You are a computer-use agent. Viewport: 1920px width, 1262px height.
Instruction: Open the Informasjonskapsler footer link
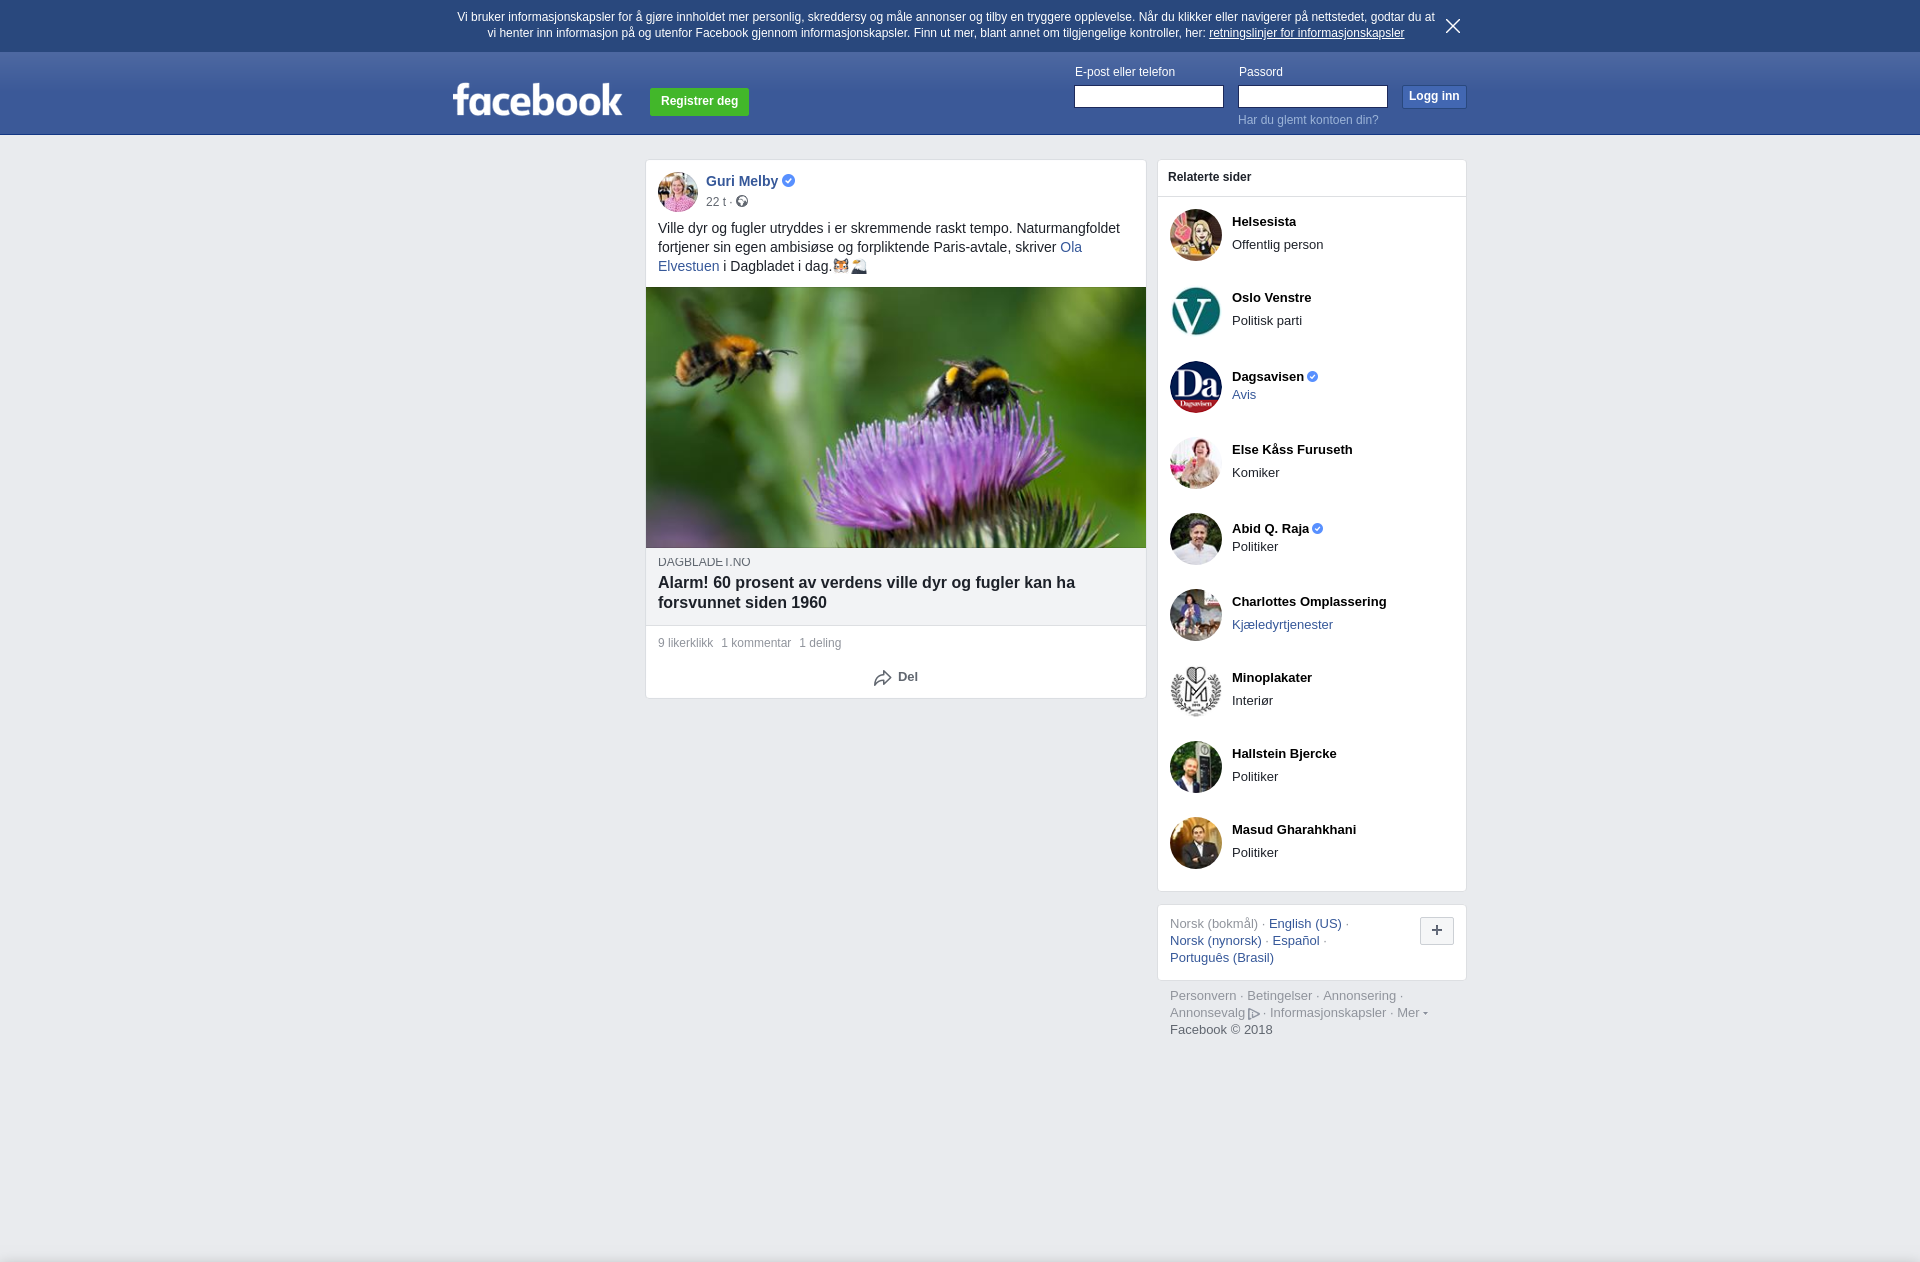click(x=1328, y=1013)
